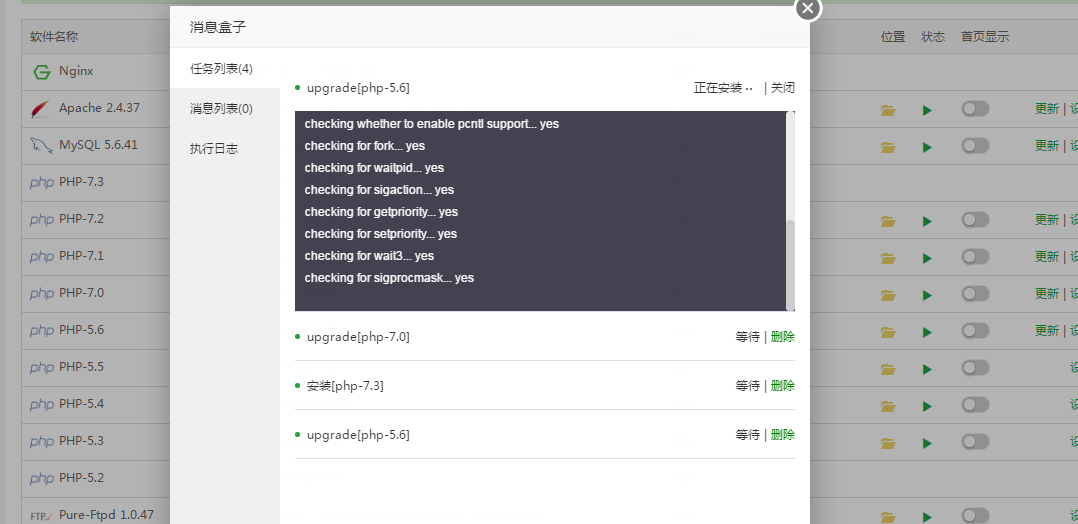Click 关闭 on the installing php-5.6 task
The height and width of the screenshot is (524, 1078).
[x=782, y=88]
